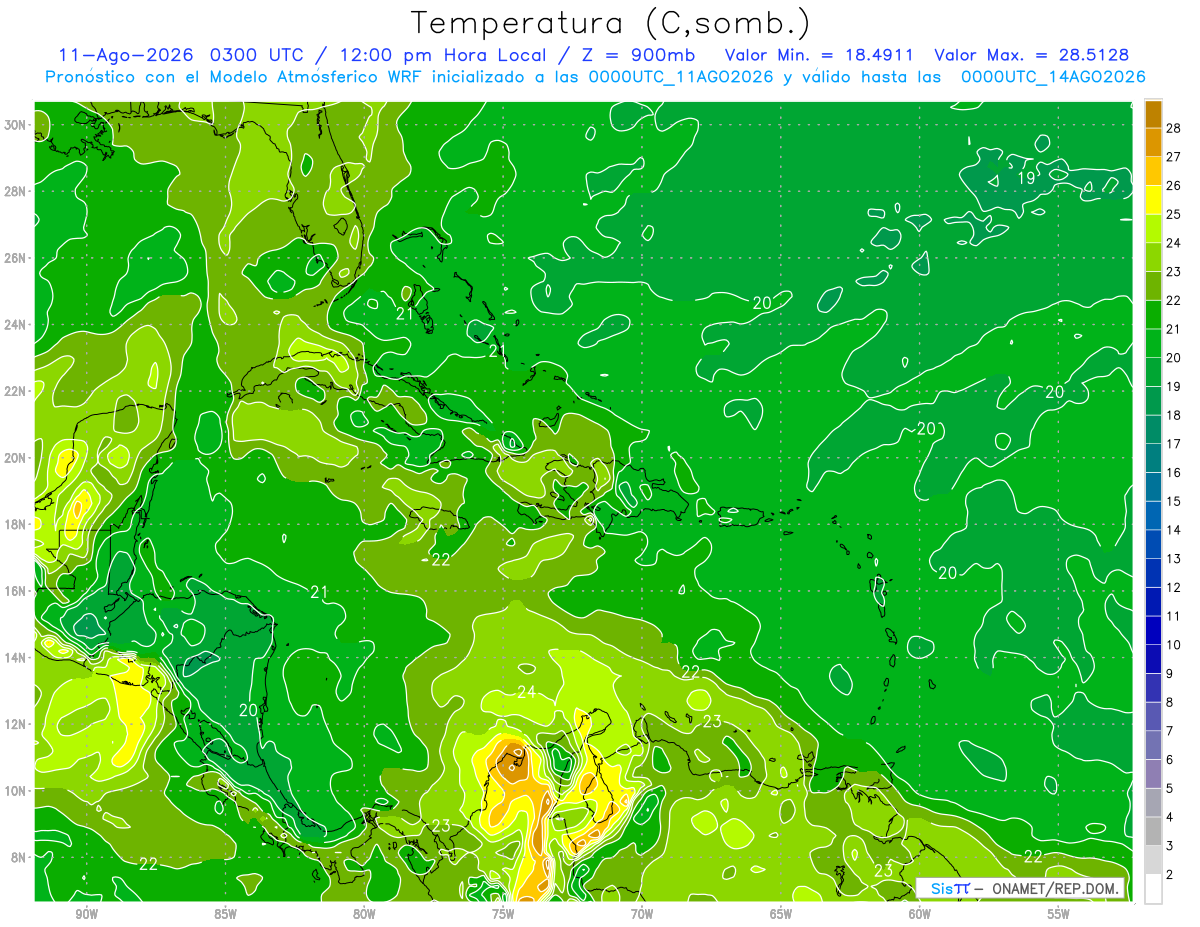
Task: Select the initialization stamp "0000UTC_11AGO2026"
Action: point(681,77)
